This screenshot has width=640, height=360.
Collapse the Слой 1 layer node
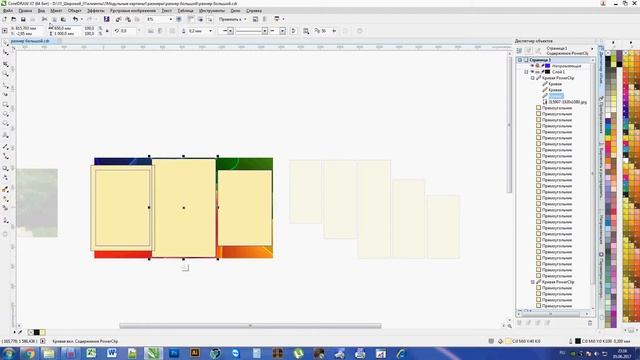[526, 72]
